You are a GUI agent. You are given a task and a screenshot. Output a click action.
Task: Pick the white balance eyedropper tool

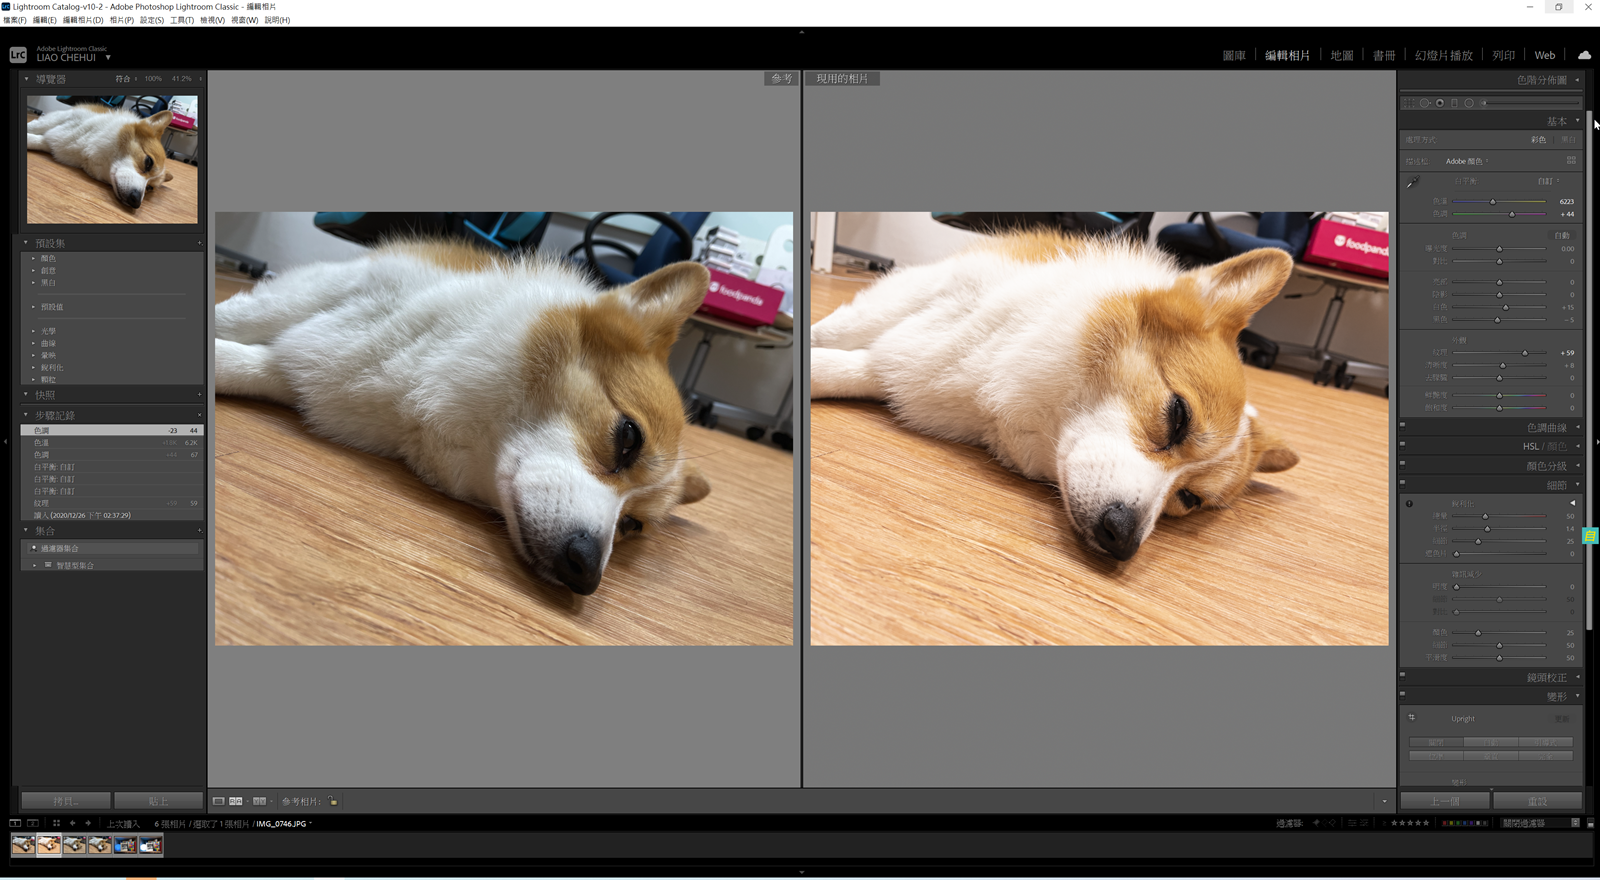[1412, 183]
